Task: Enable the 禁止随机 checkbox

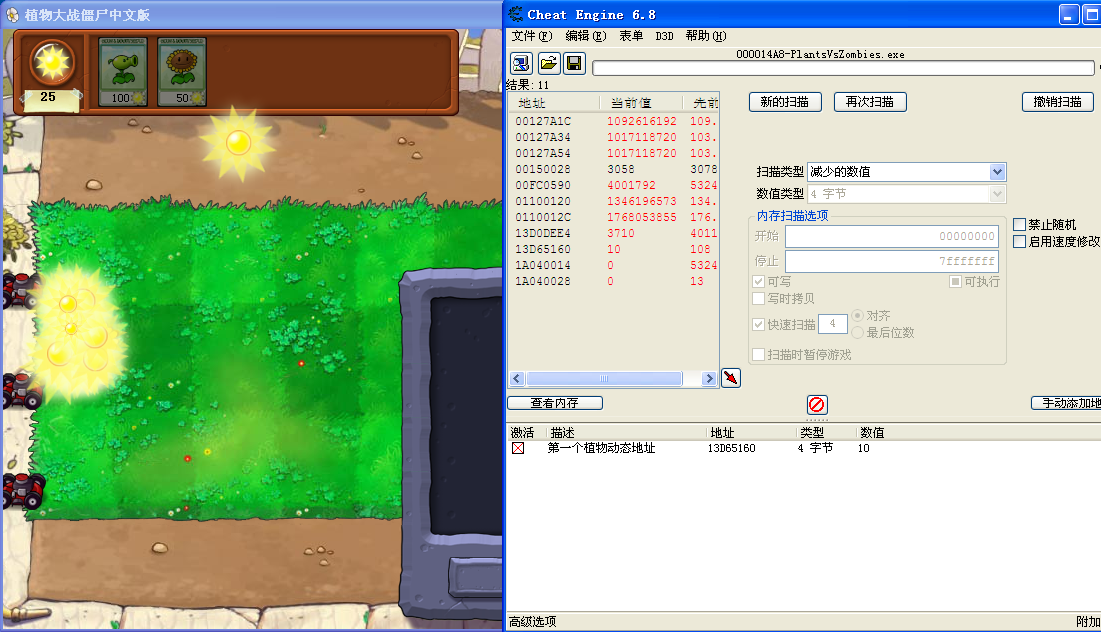Action: [x=1020, y=225]
